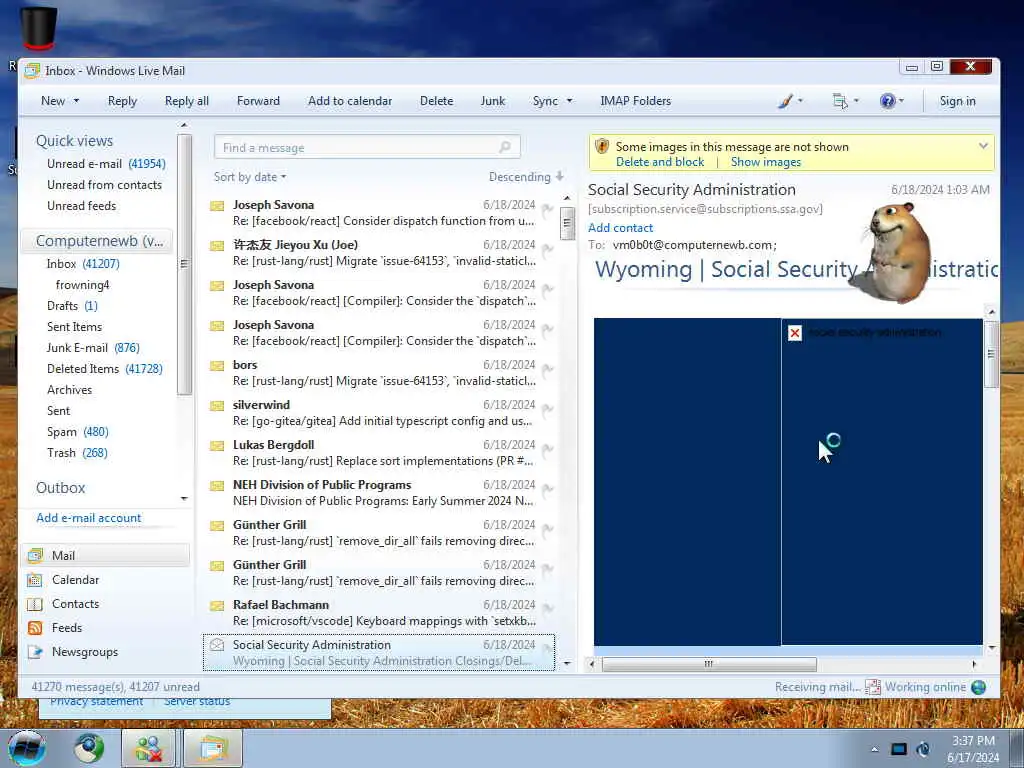The image size is (1024, 768).
Task: Select Unread e-mail quick view
Action: [106, 163]
